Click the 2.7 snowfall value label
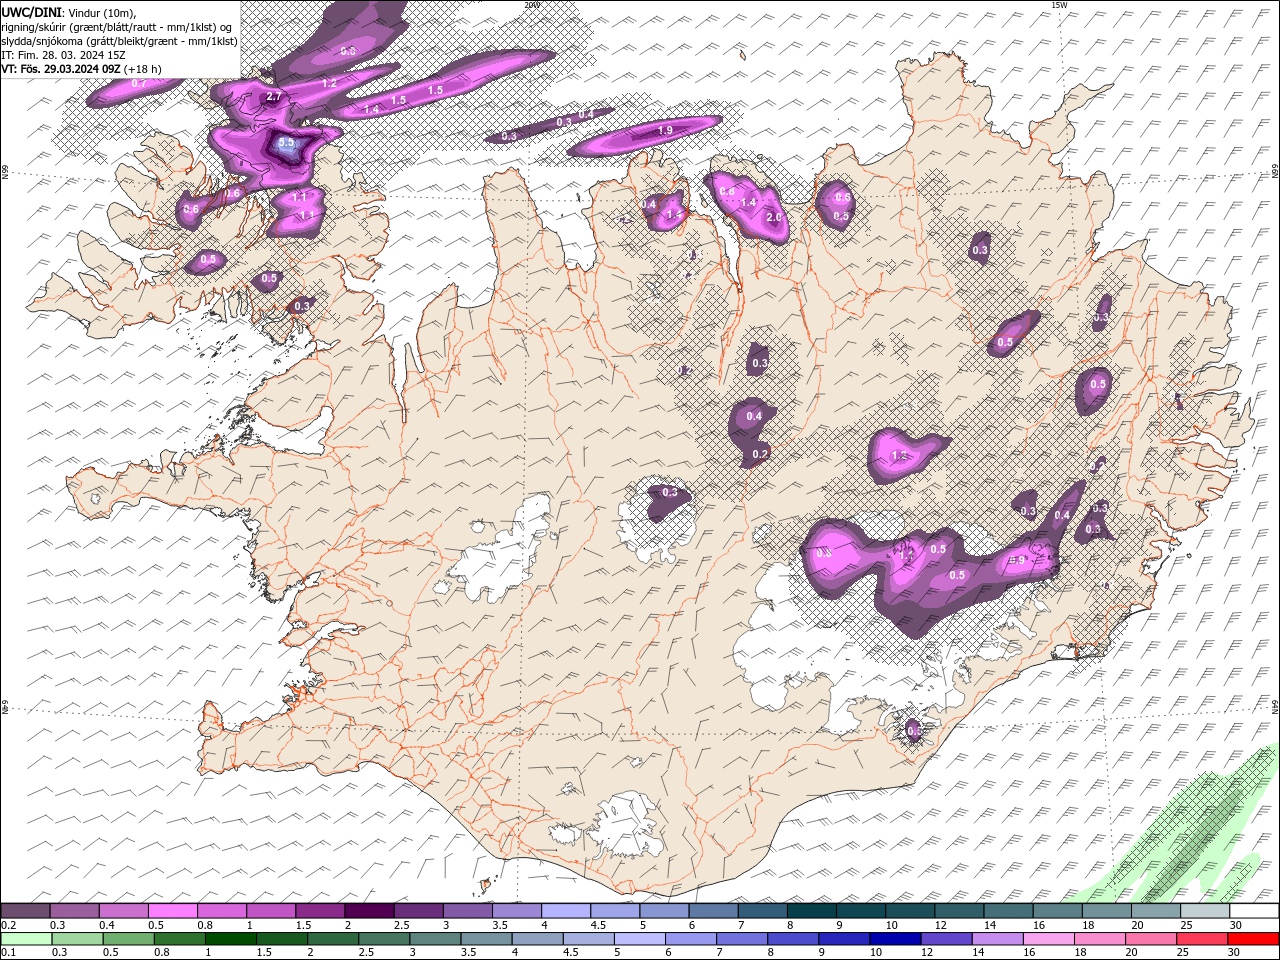This screenshot has height=960, width=1280. click(275, 97)
